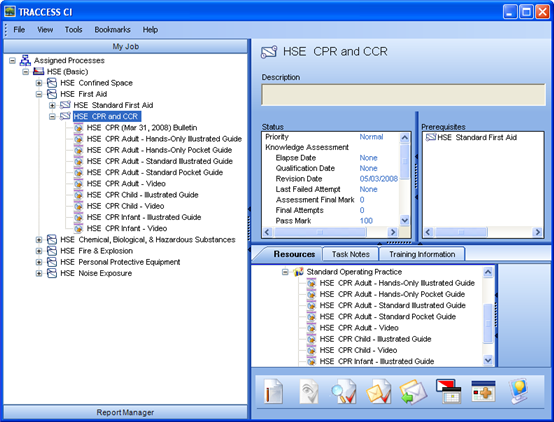Click the document with pencil toolbar icon
The image size is (554, 422).
tap(273, 391)
